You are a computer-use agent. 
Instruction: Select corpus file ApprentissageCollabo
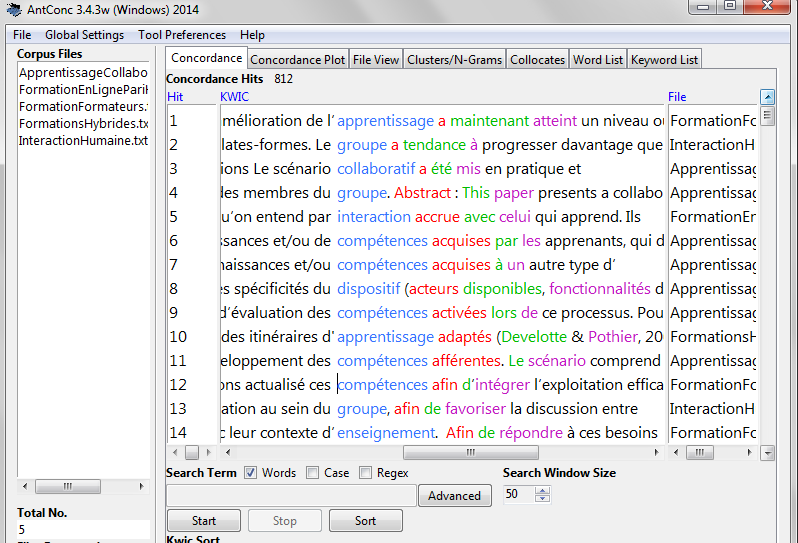tap(83, 73)
